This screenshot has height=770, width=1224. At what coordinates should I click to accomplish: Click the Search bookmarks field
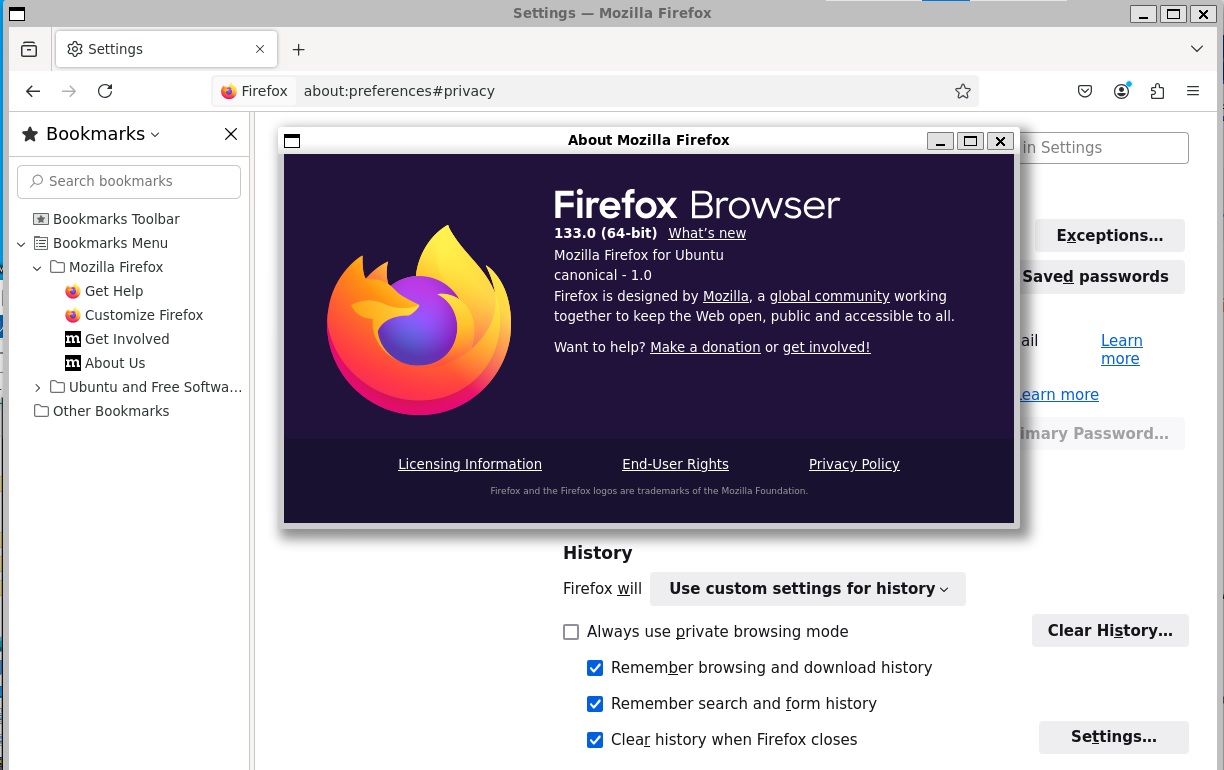130,181
